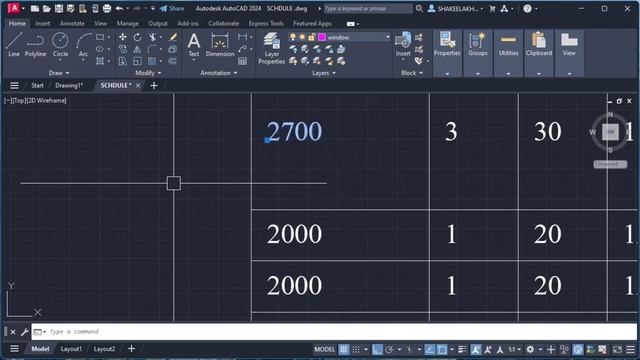Switch to the Manage ribbon tab
640x360 pixels.
[127, 24]
